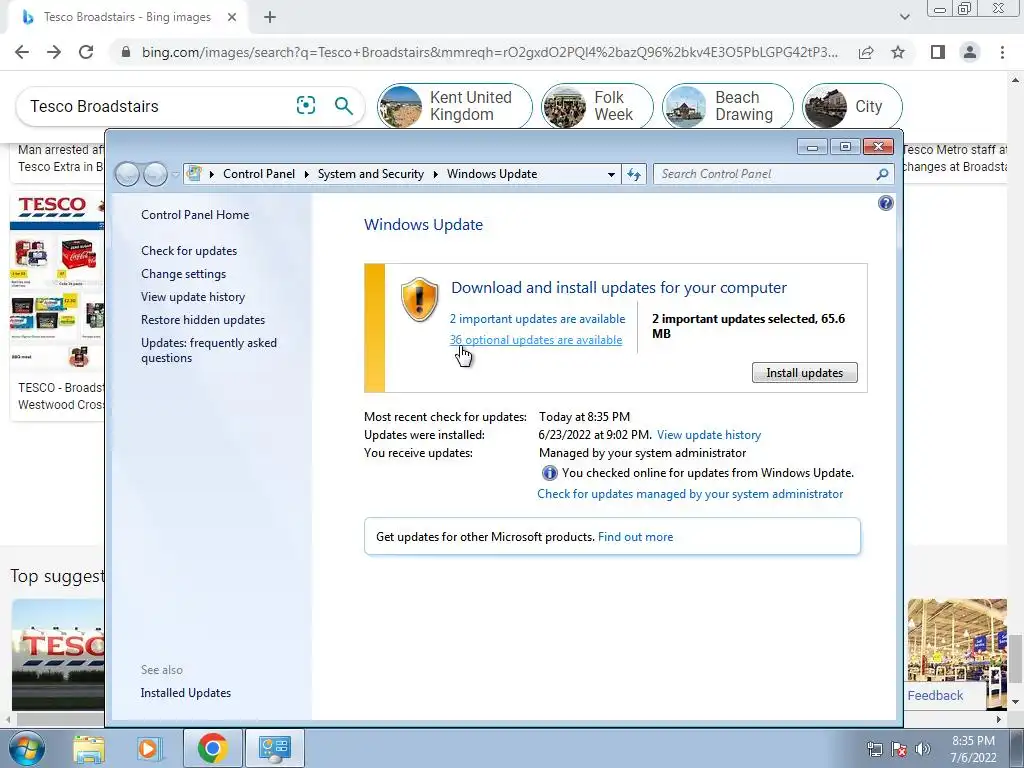Click Restore hidden updates
This screenshot has width=1024, height=768.
coord(202,320)
